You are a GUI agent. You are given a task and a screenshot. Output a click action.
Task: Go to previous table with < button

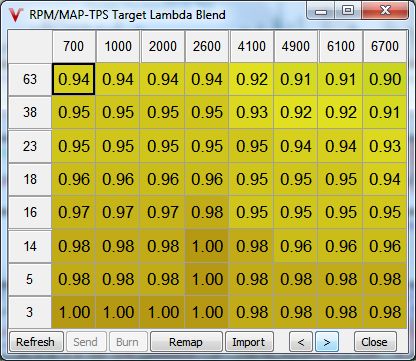point(301,342)
